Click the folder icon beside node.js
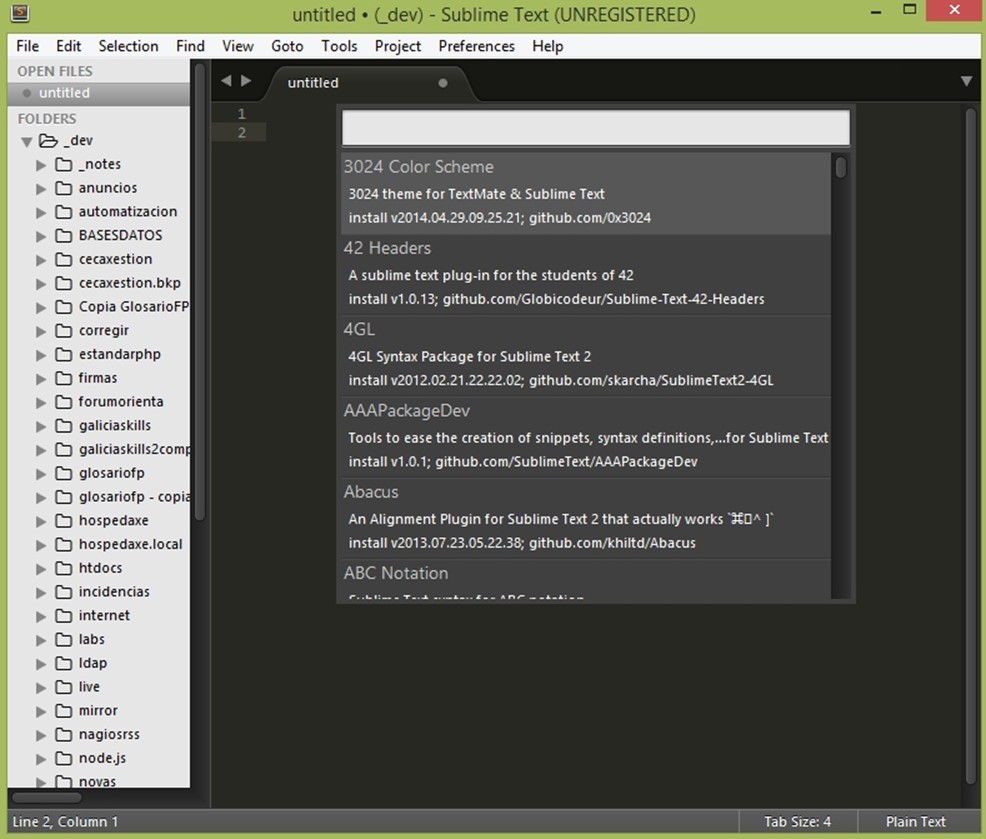Screen dimensions: 986x839 pyautogui.click(x=64, y=758)
